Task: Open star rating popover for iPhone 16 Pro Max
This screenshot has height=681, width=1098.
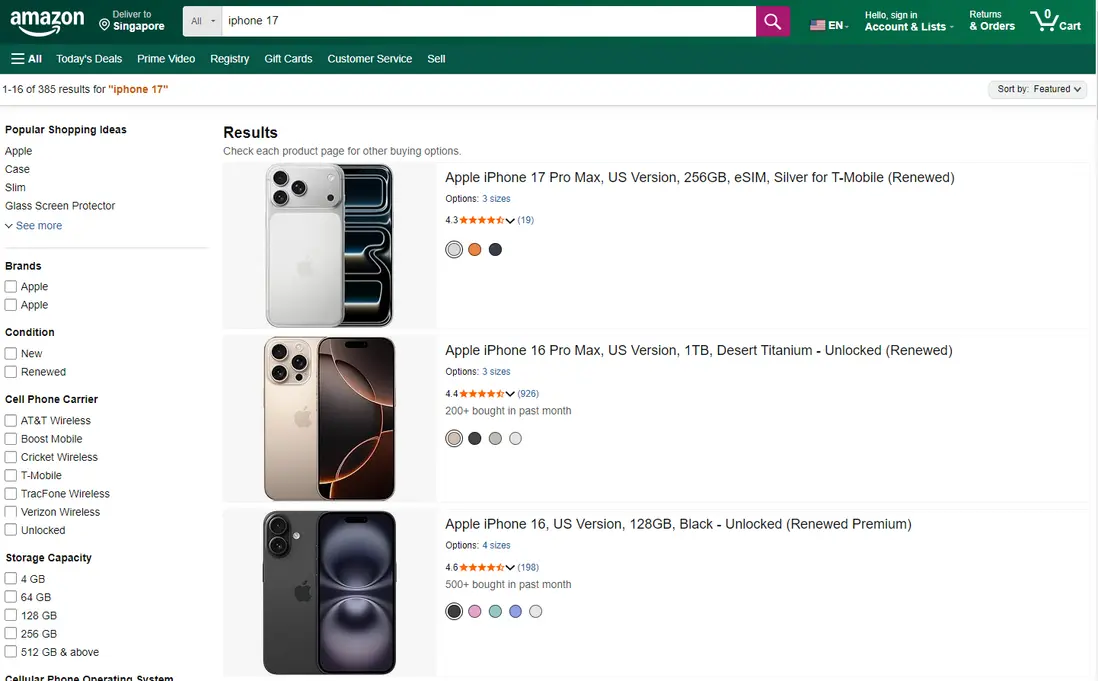Action: pos(510,394)
